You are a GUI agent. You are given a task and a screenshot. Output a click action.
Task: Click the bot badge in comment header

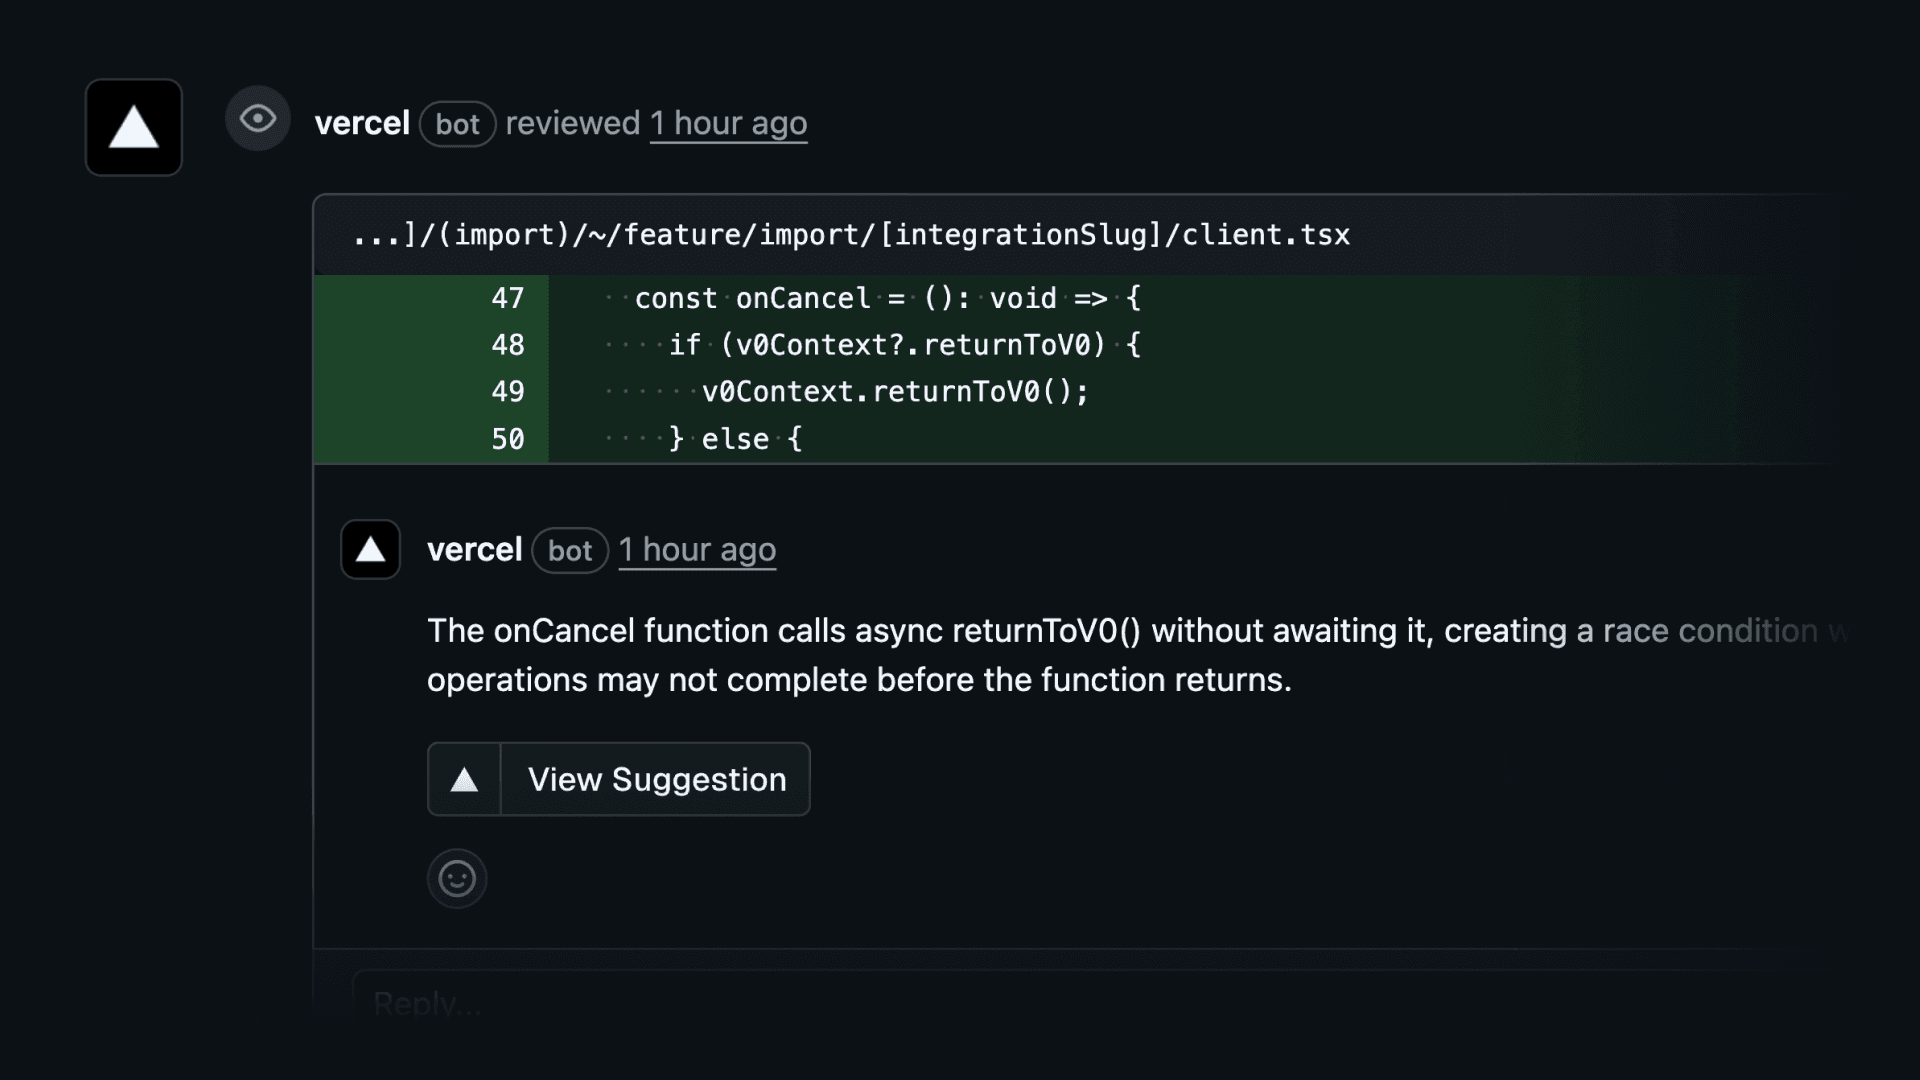570,551
